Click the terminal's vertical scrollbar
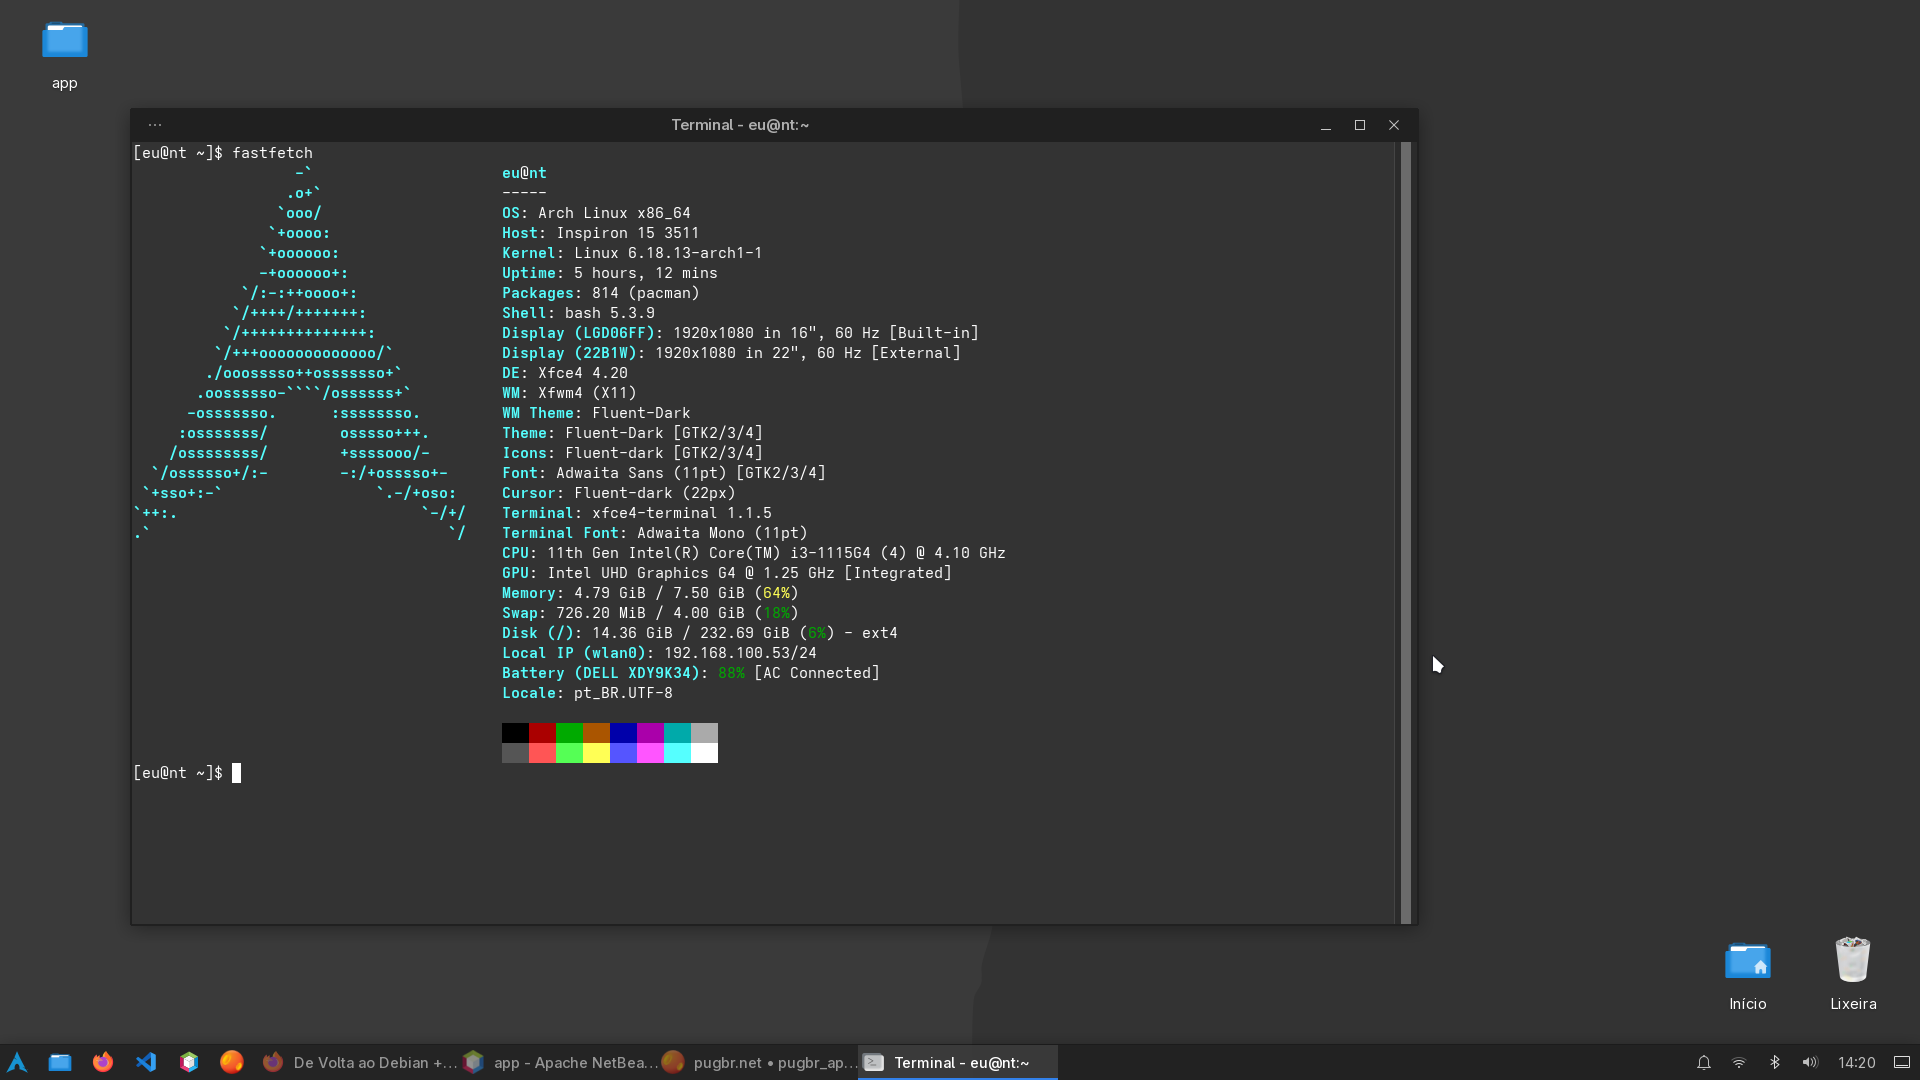 (1405, 532)
